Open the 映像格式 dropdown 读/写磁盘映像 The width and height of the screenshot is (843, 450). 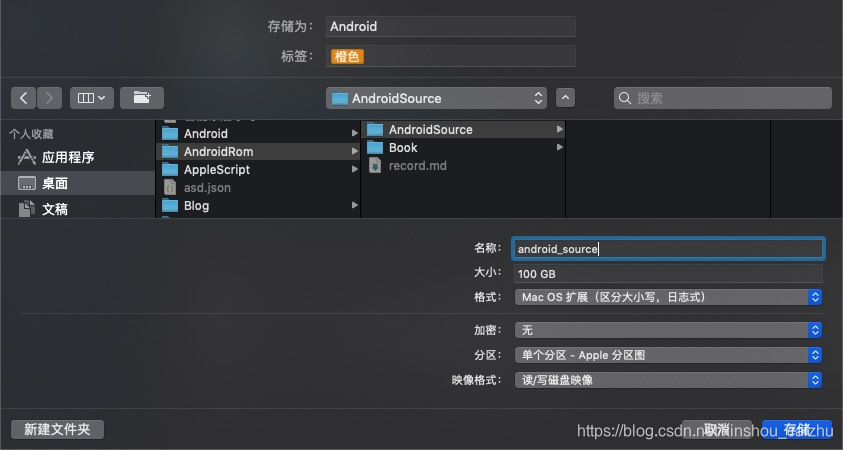(x=668, y=380)
